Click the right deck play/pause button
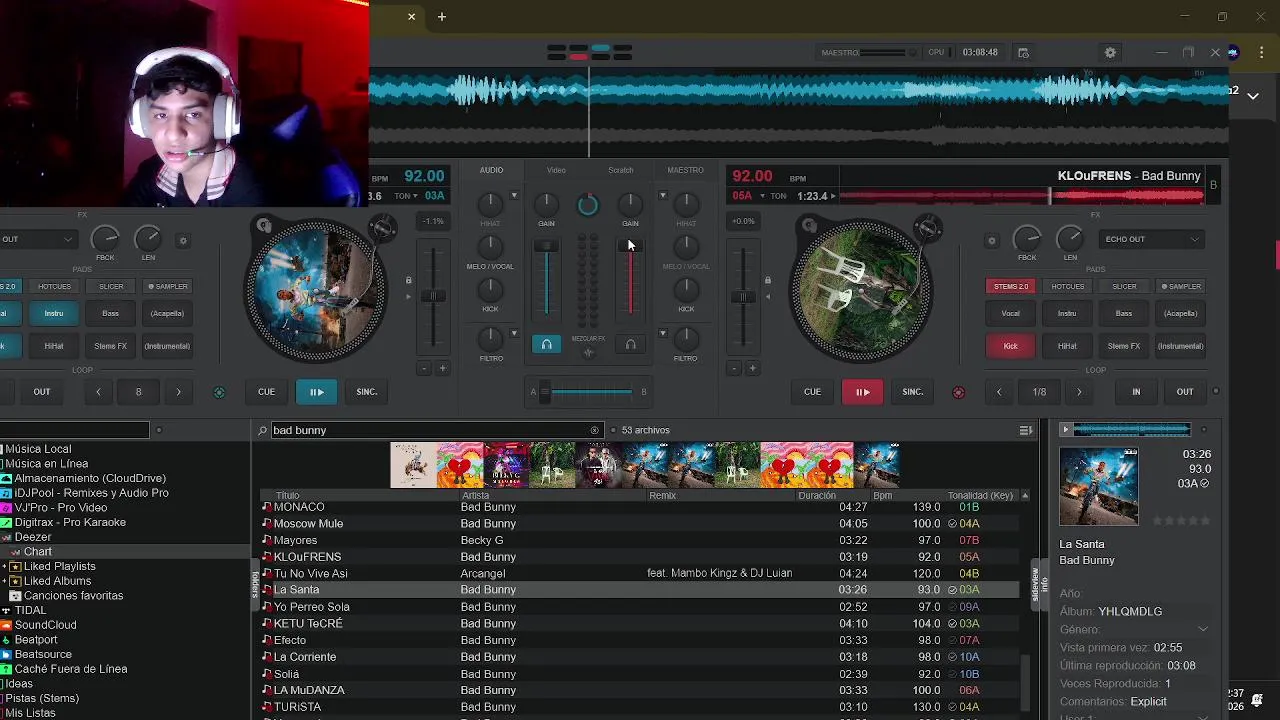The width and height of the screenshot is (1280, 720). coord(862,392)
